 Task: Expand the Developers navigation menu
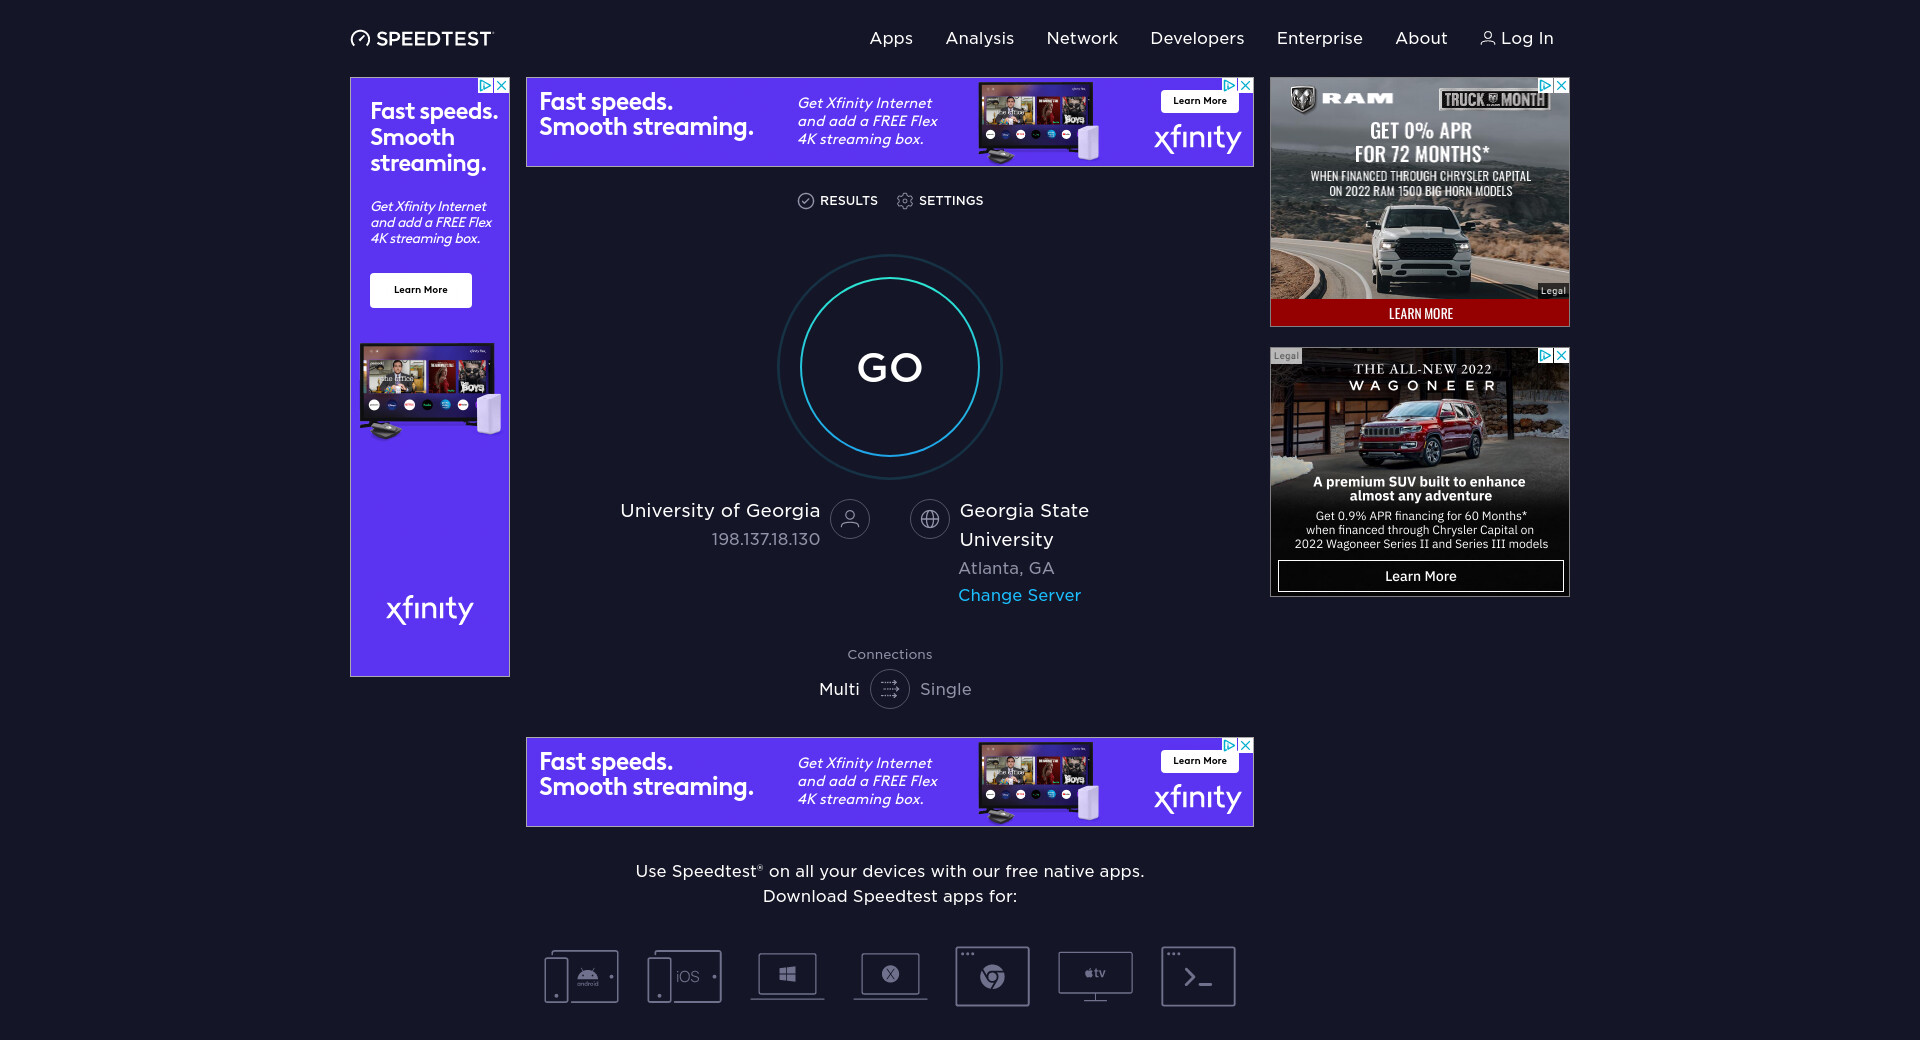[x=1197, y=38]
